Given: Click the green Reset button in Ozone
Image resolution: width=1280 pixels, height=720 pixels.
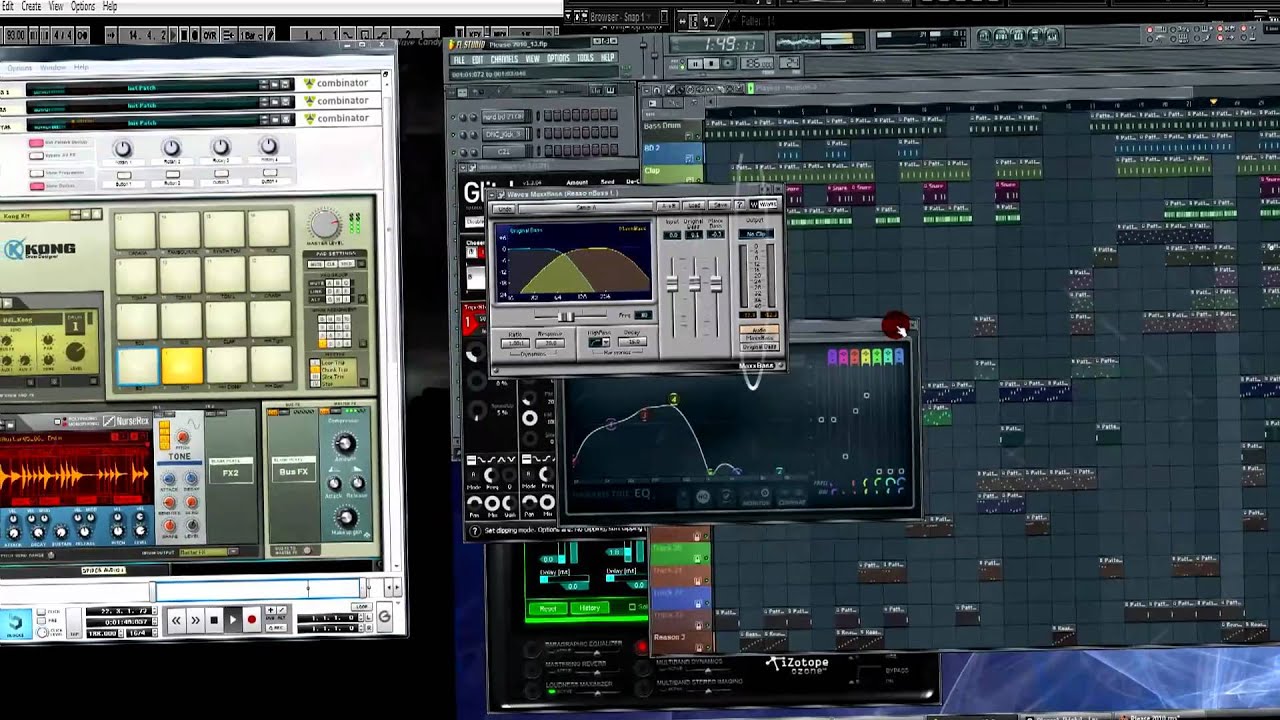Looking at the screenshot, I should click(x=548, y=608).
